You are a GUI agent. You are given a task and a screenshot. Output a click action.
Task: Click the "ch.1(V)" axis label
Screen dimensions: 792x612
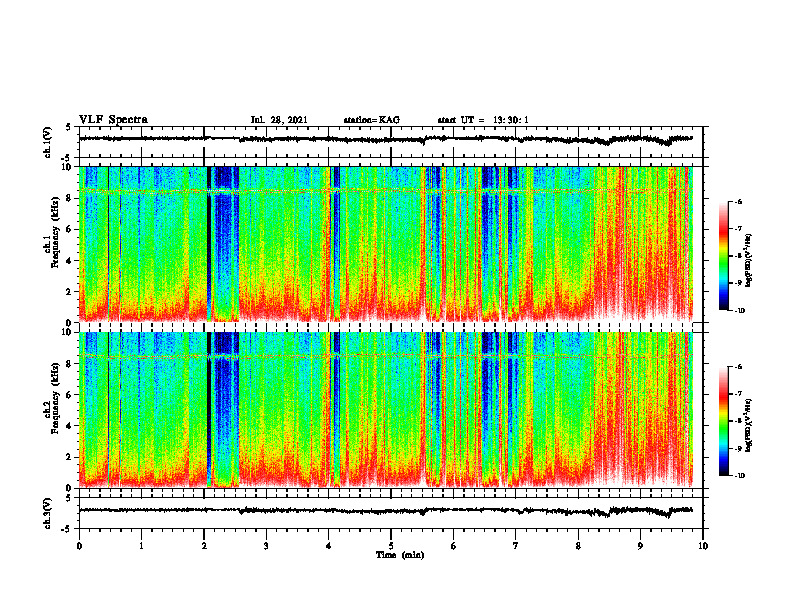click(48, 142)
